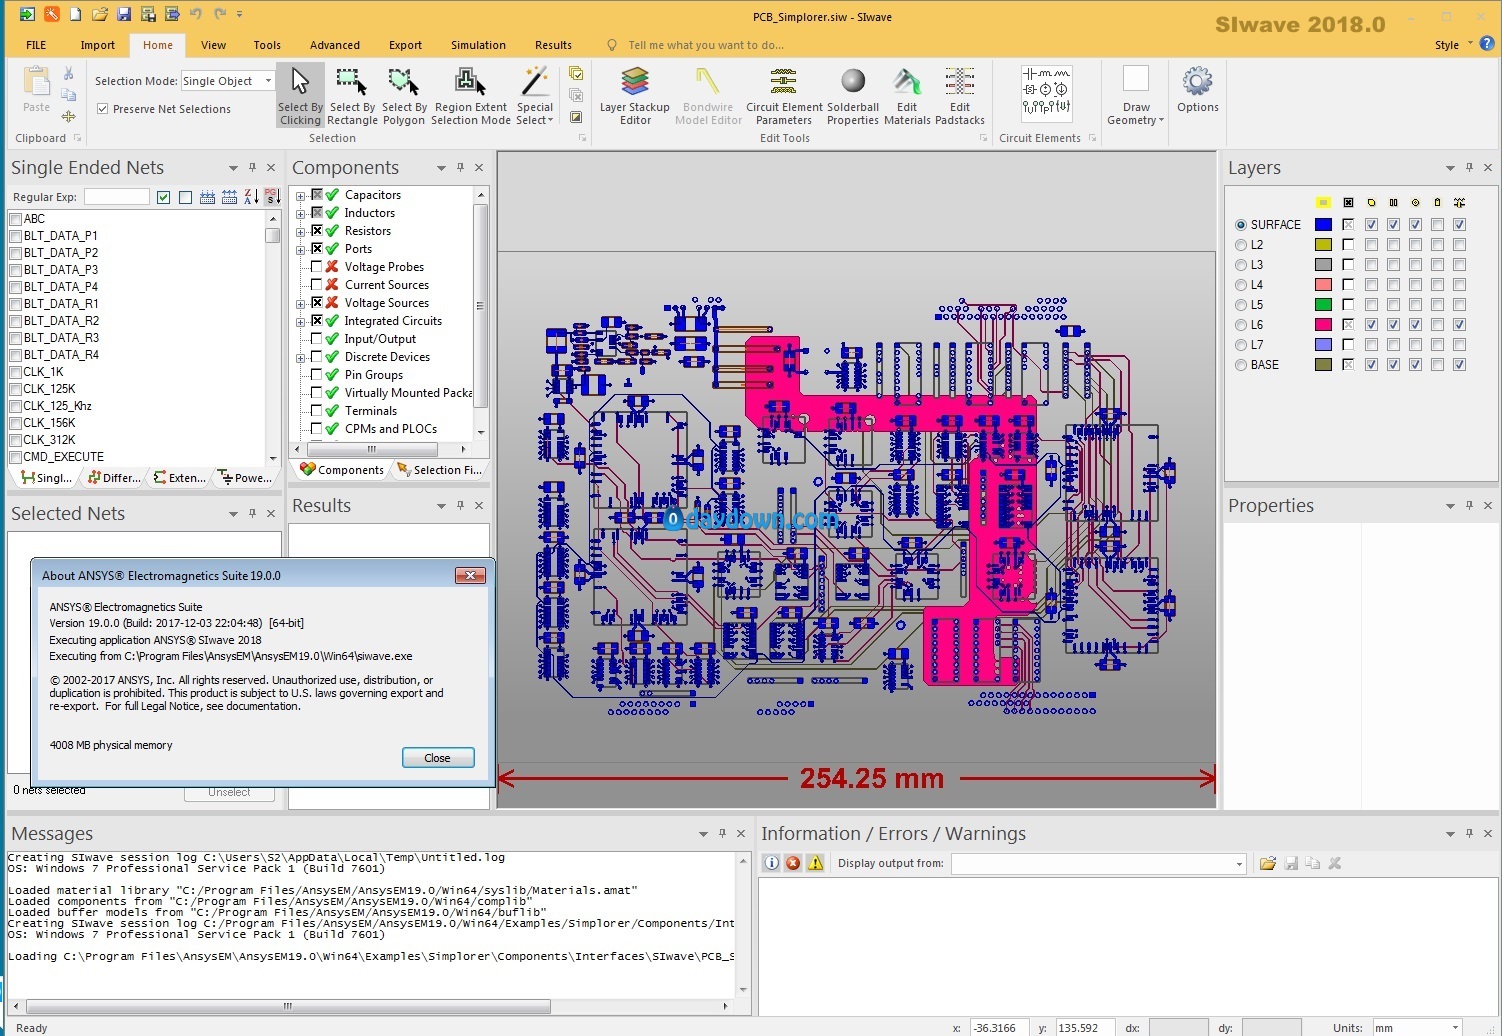
Task: Open the Selection Mode dropdown
Action: tap(268, 81)
